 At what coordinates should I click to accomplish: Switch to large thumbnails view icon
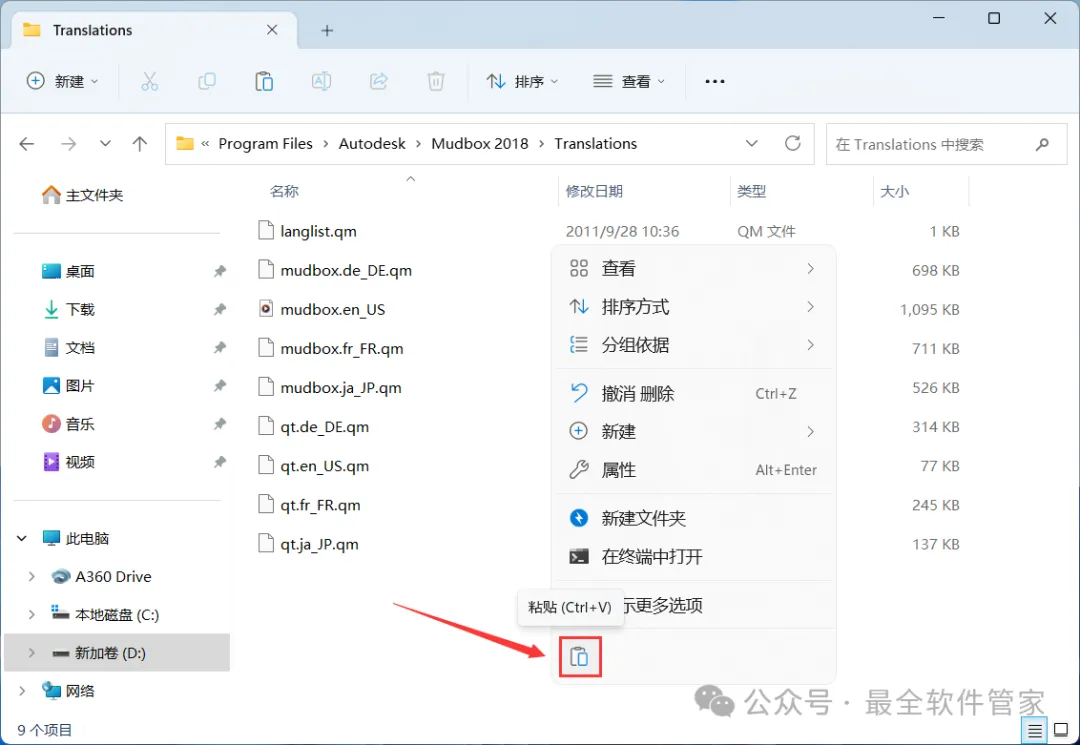(1061, 730)
